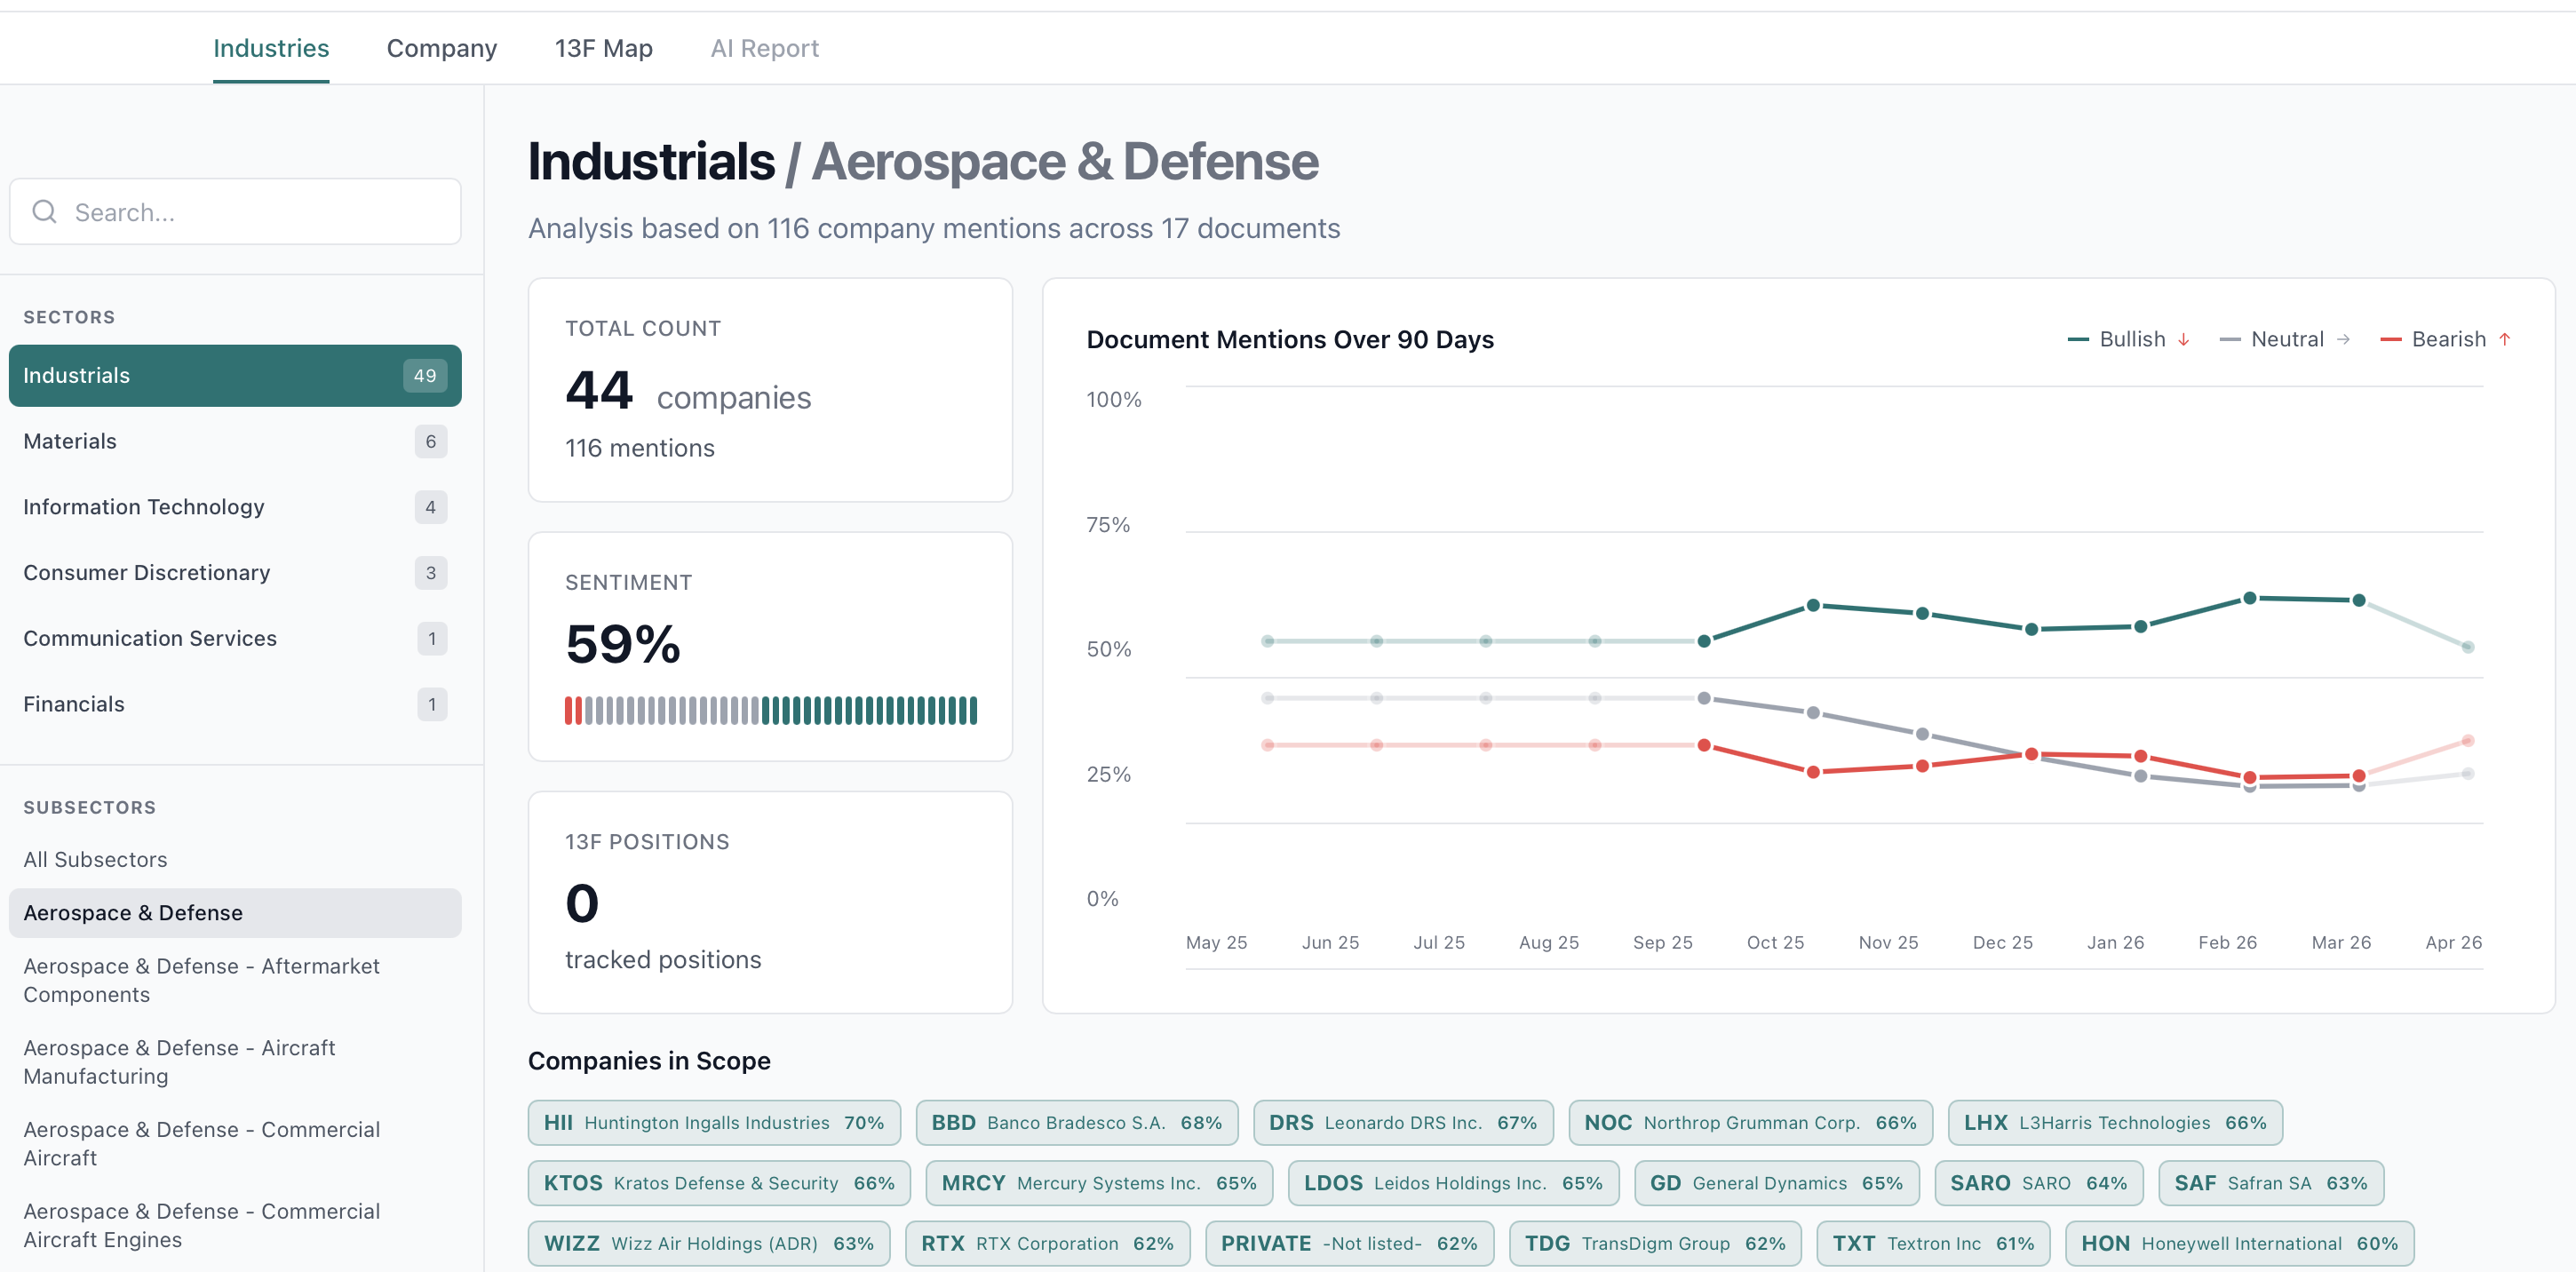Click the 'Document Mentions Over 90 Days' title
Image resolution: width=2576 pixels, height=1272 pixels.
click(x=1290, y=340)
